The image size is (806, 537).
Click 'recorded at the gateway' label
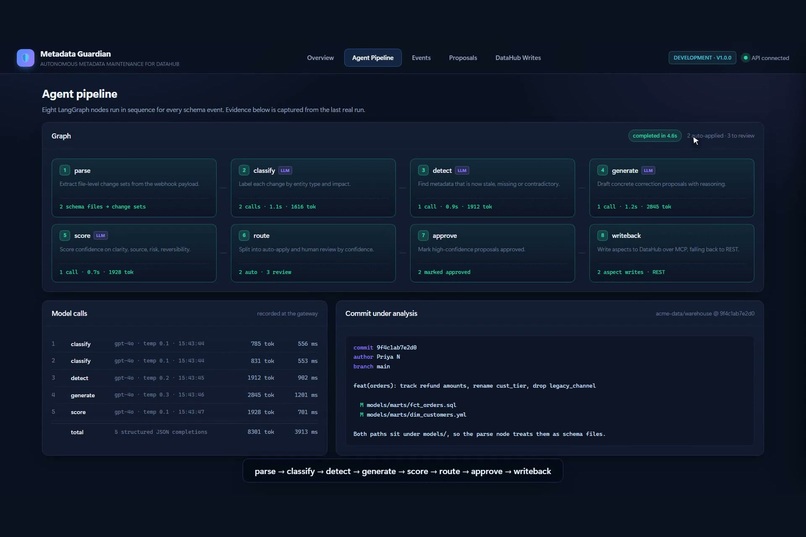(287, 313)
